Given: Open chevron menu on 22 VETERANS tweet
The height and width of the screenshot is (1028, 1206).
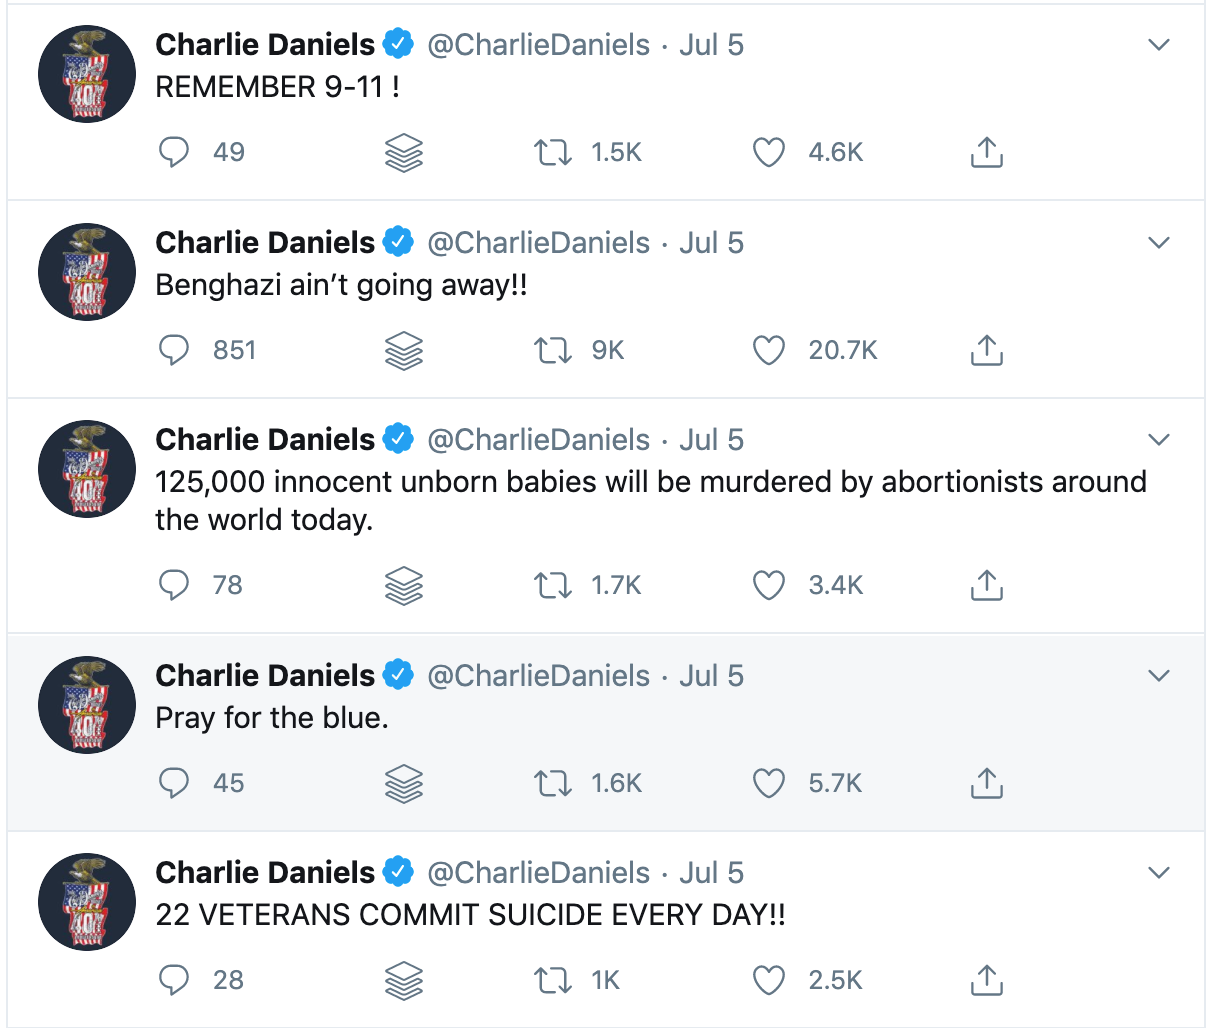Looking at the screenshot, I should (x=1158, y=873).
